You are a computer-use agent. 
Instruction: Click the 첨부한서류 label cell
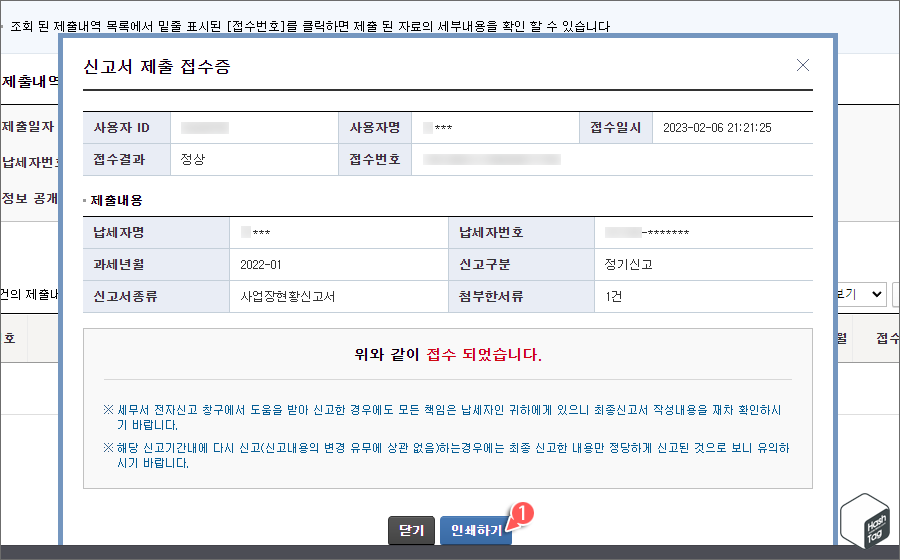(x=521, y=297)
